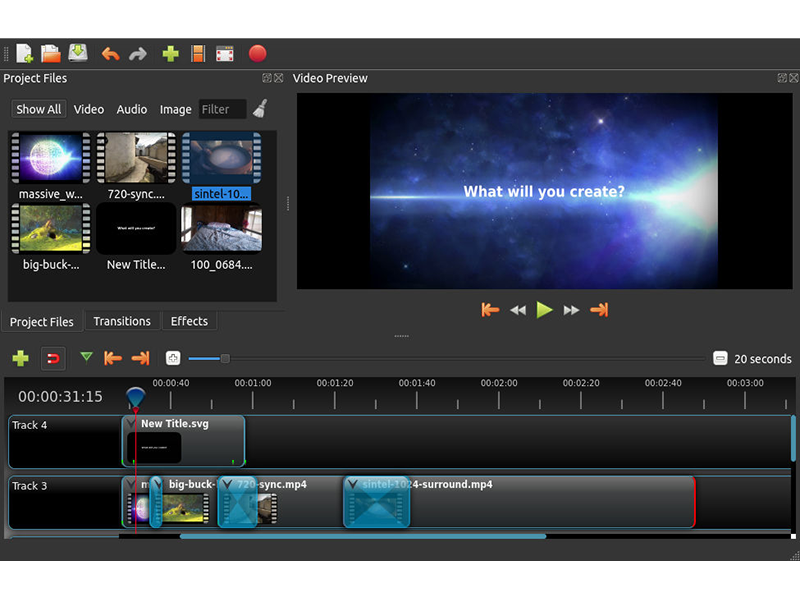Image resolution: width=800 pixels, height=600 pixels.
Task: Enable the Video filter for project files
Action: [x=88, y=109]
